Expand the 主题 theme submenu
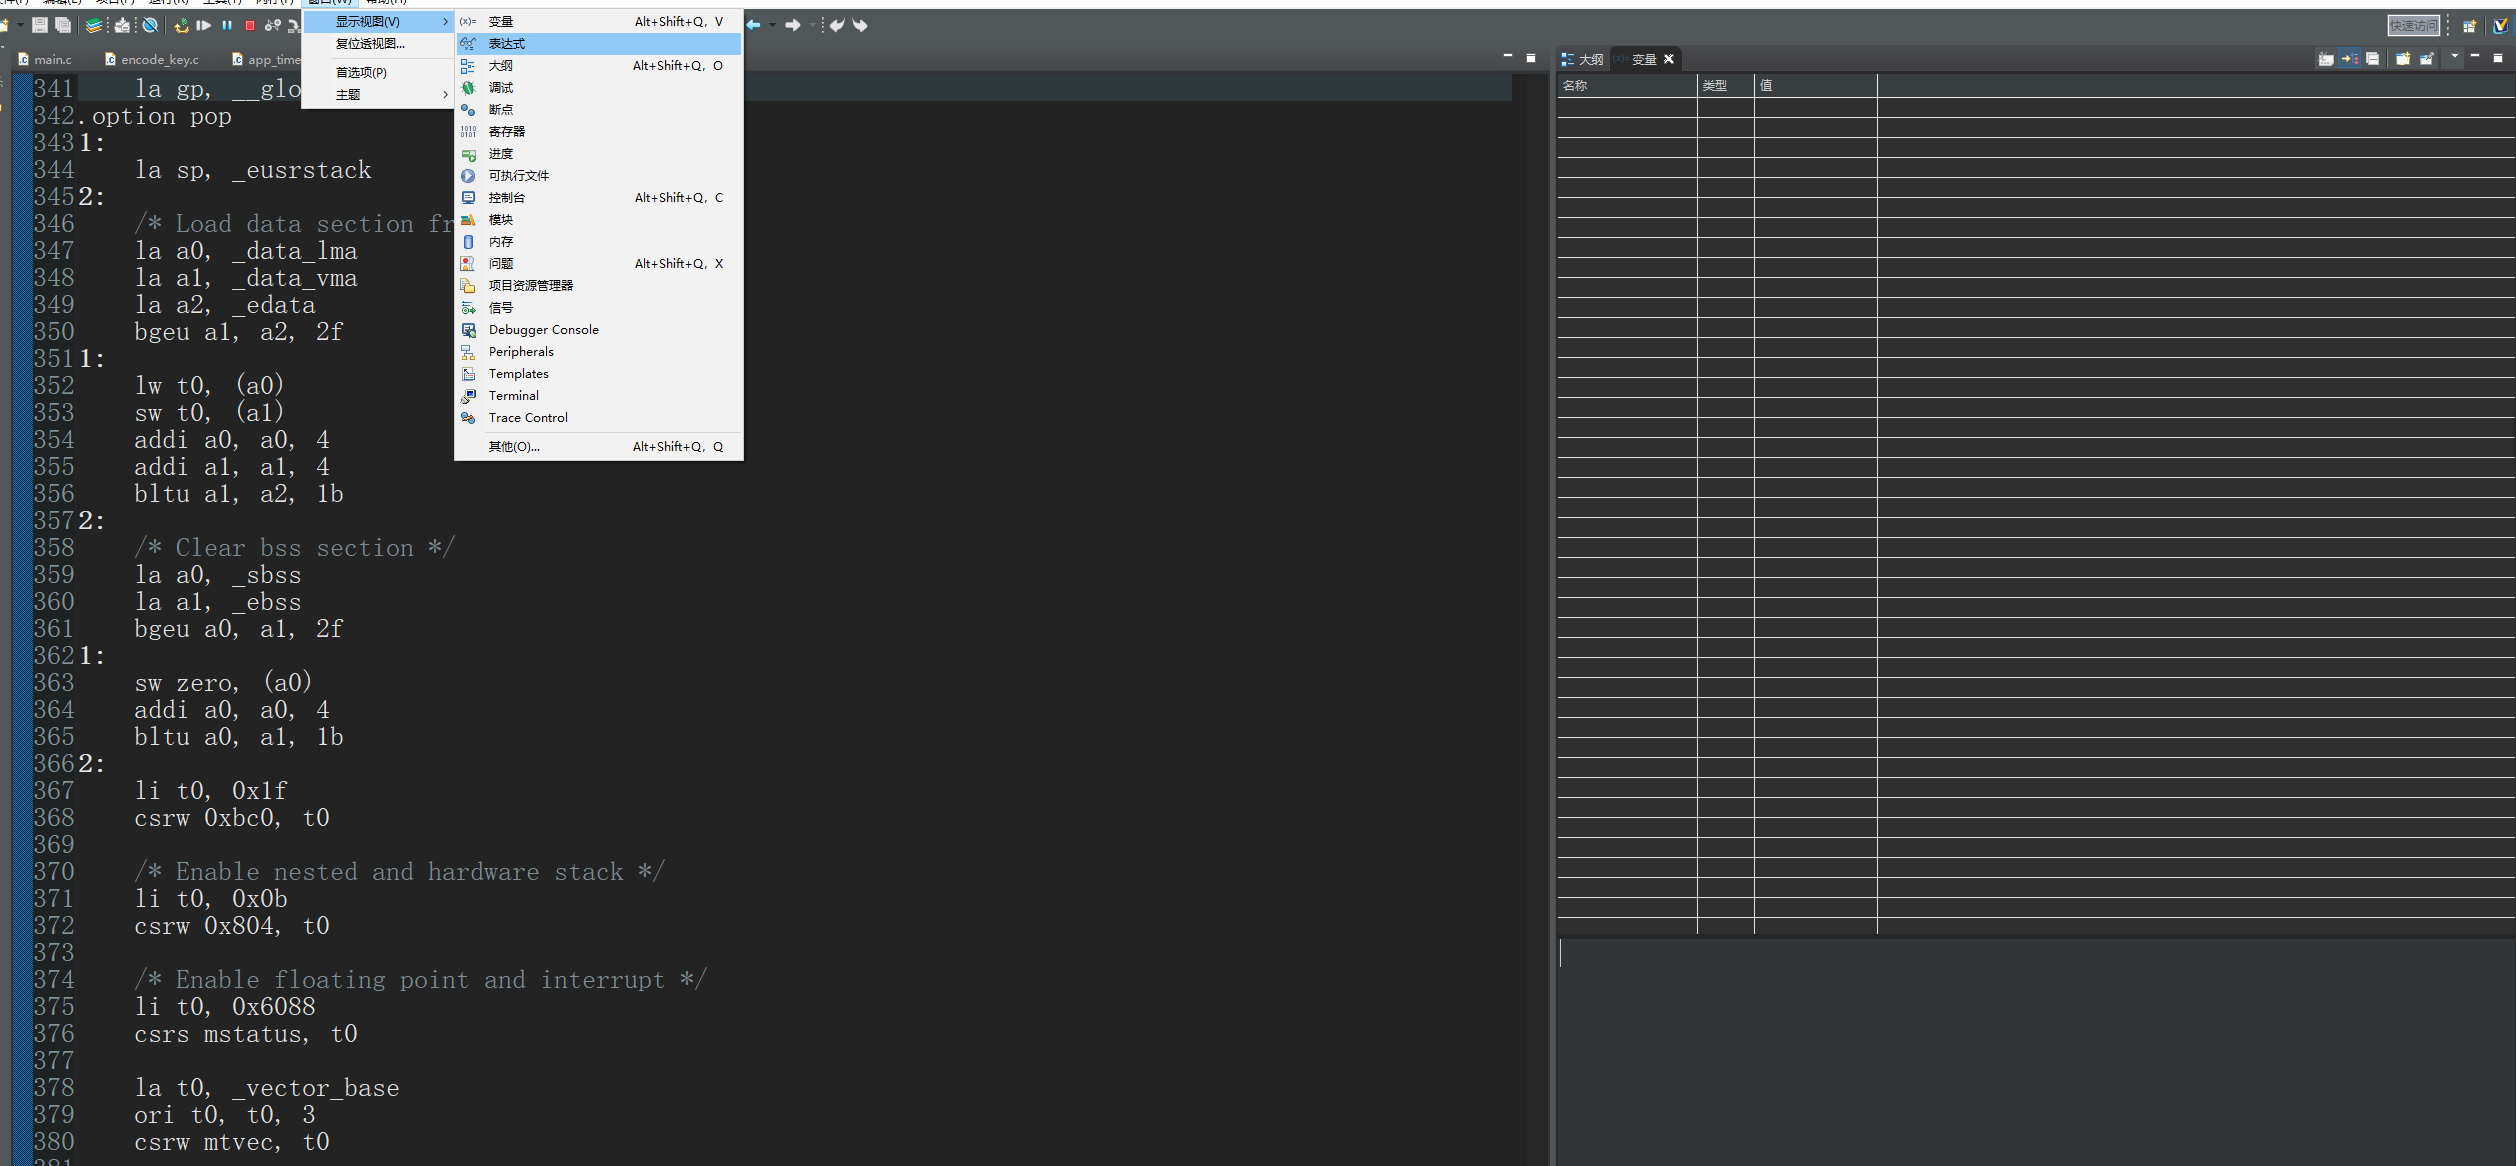The height and width of the screenshot is (1166, 2516). [379, 94]
